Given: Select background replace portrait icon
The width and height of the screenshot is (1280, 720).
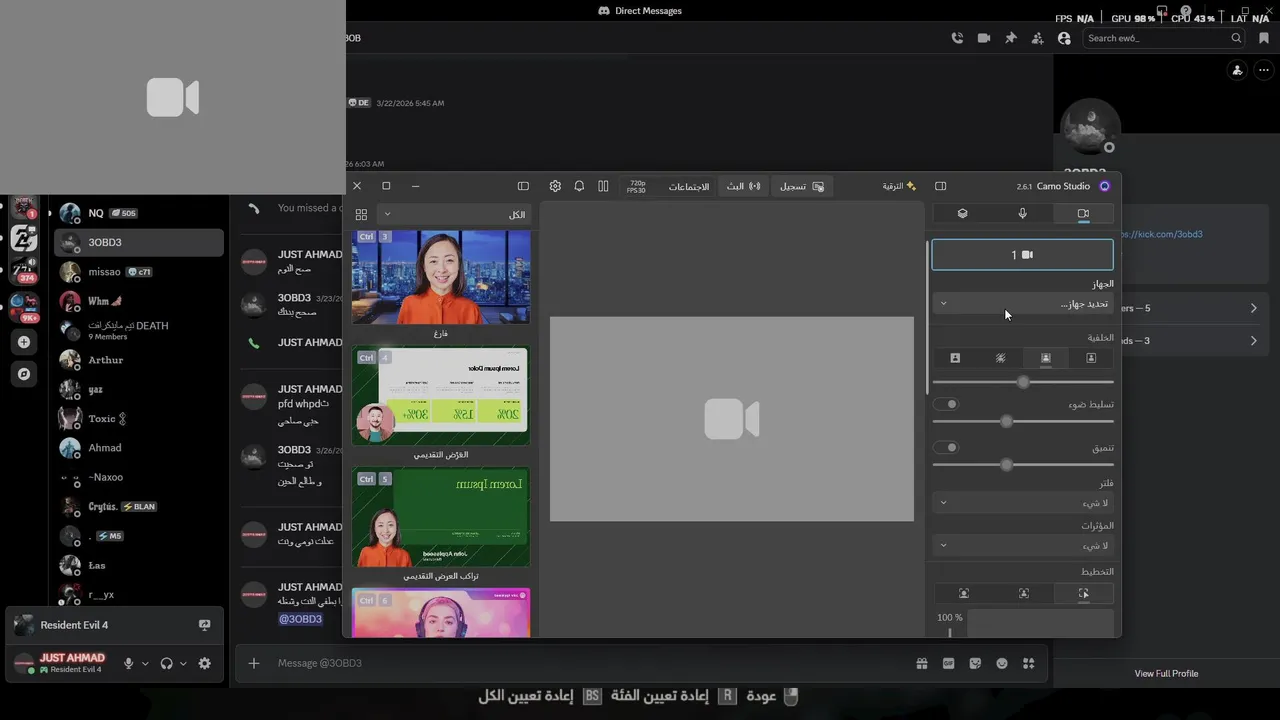Looking at the screenshot, I should coord(955,358).
